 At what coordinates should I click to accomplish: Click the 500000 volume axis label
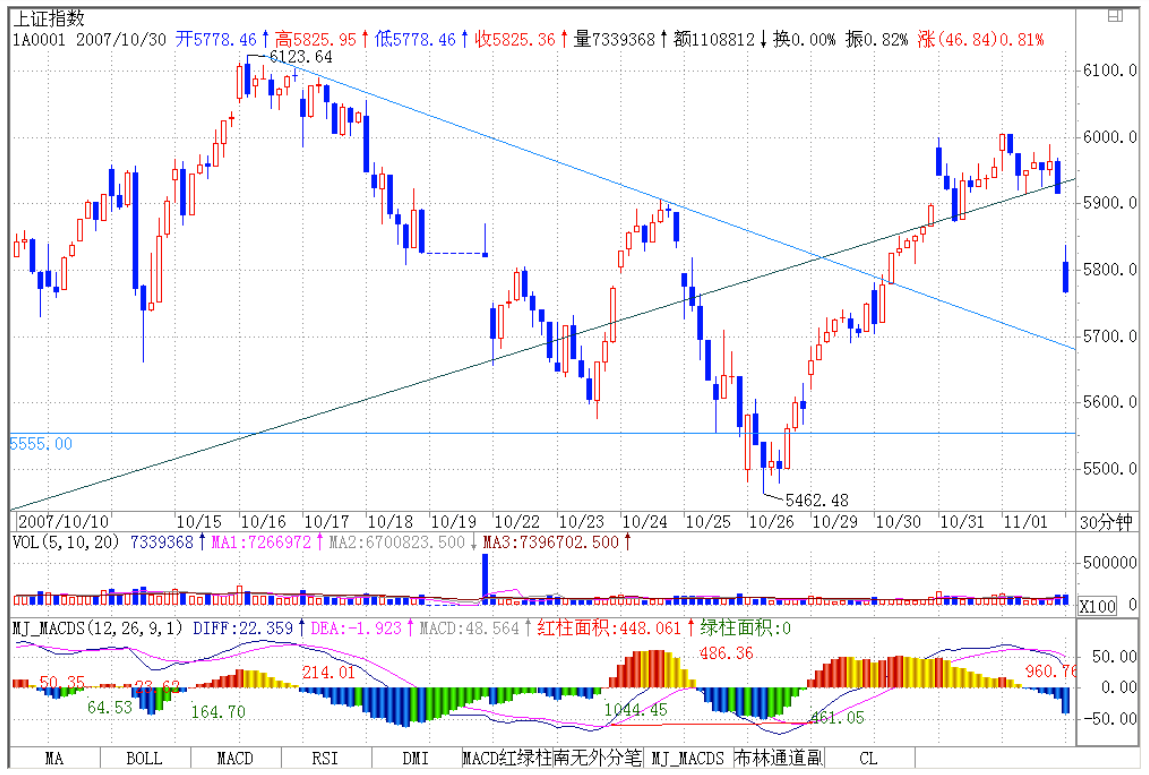coord(1110,563)
